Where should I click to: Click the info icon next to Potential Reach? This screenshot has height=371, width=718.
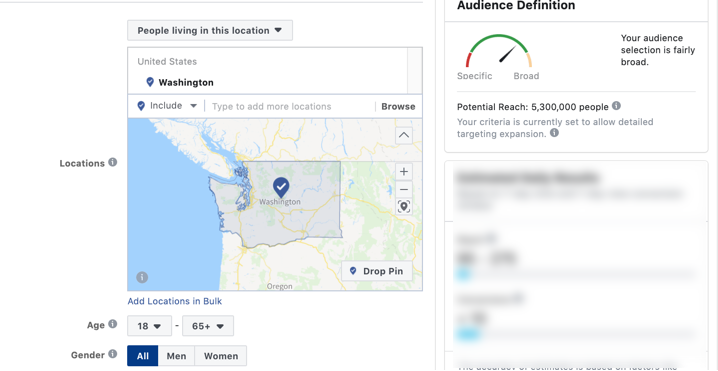[616, 106]
